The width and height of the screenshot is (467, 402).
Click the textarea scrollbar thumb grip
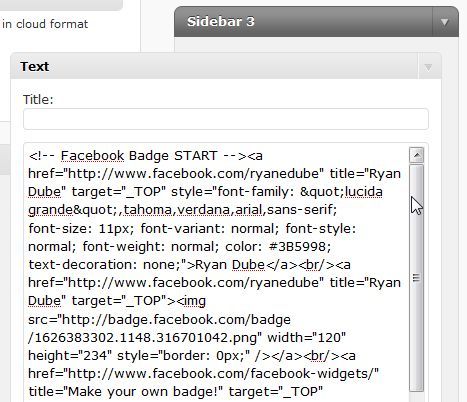click(416, 277)
